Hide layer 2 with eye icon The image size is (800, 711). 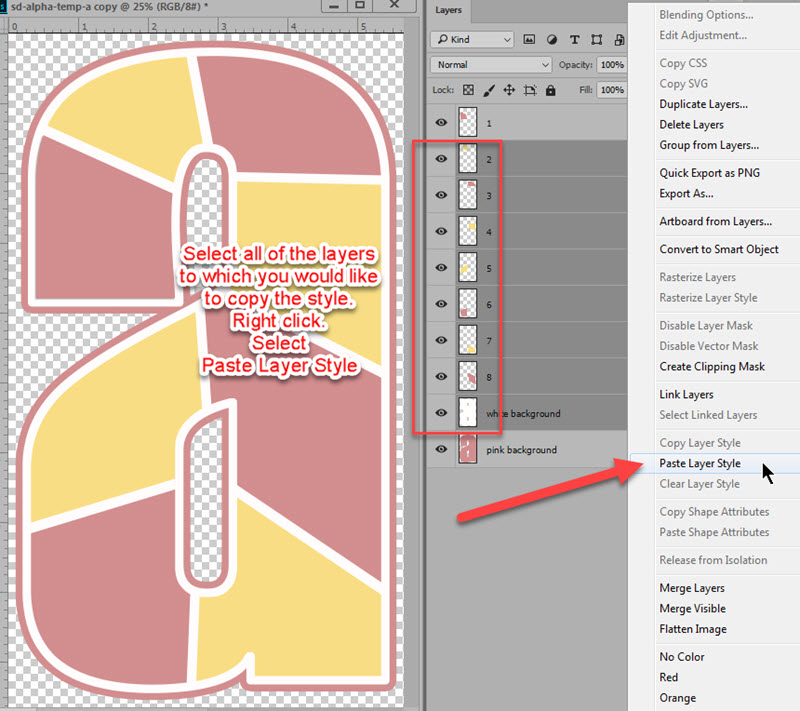pos(441,159)
